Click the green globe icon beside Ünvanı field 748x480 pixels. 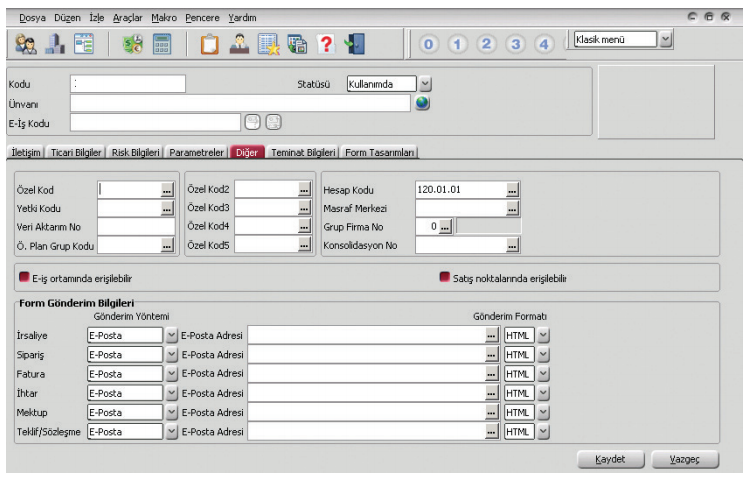[x=422, y=103]
